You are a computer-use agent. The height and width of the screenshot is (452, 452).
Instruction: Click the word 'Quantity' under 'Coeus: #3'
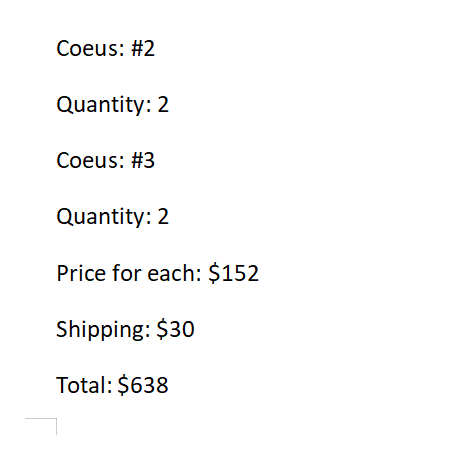[101, 217]
